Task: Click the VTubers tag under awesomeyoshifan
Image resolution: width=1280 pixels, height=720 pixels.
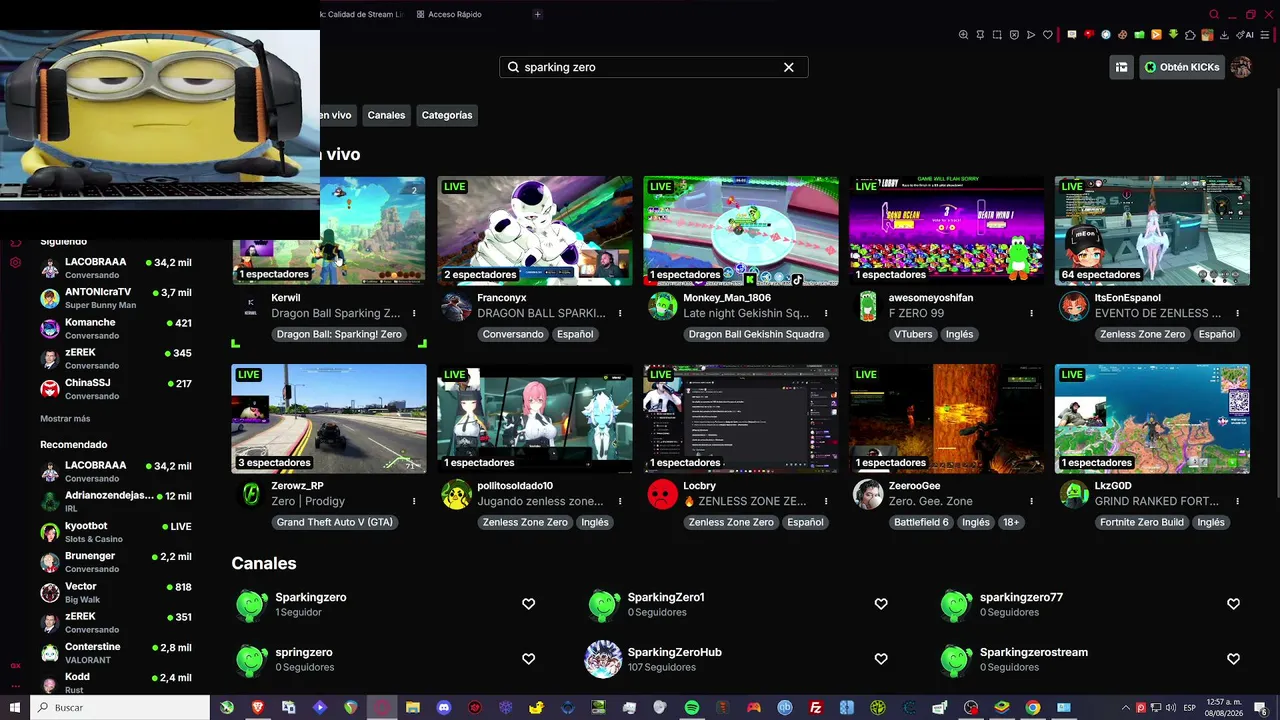Action: 913,335
